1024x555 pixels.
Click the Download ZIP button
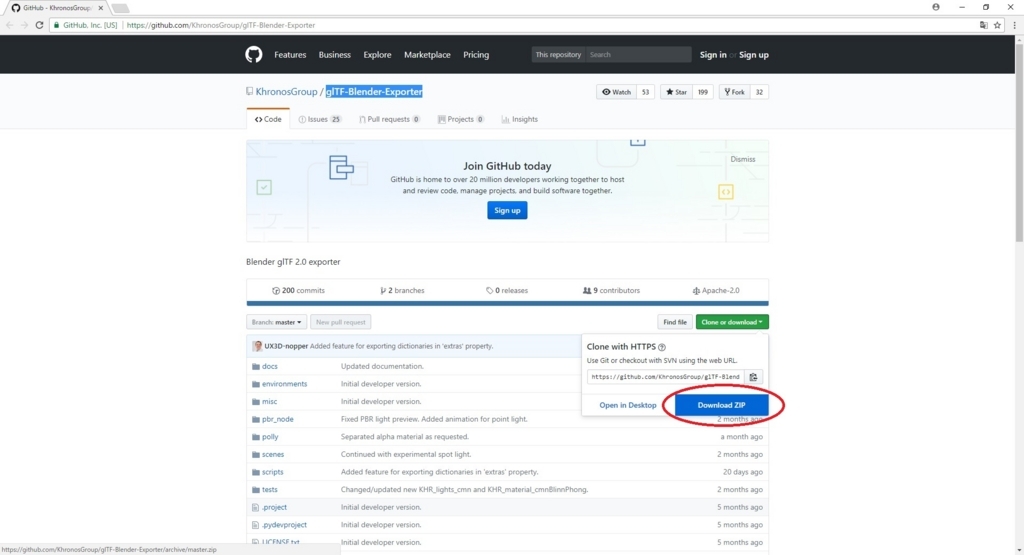[x=721, y=405]
